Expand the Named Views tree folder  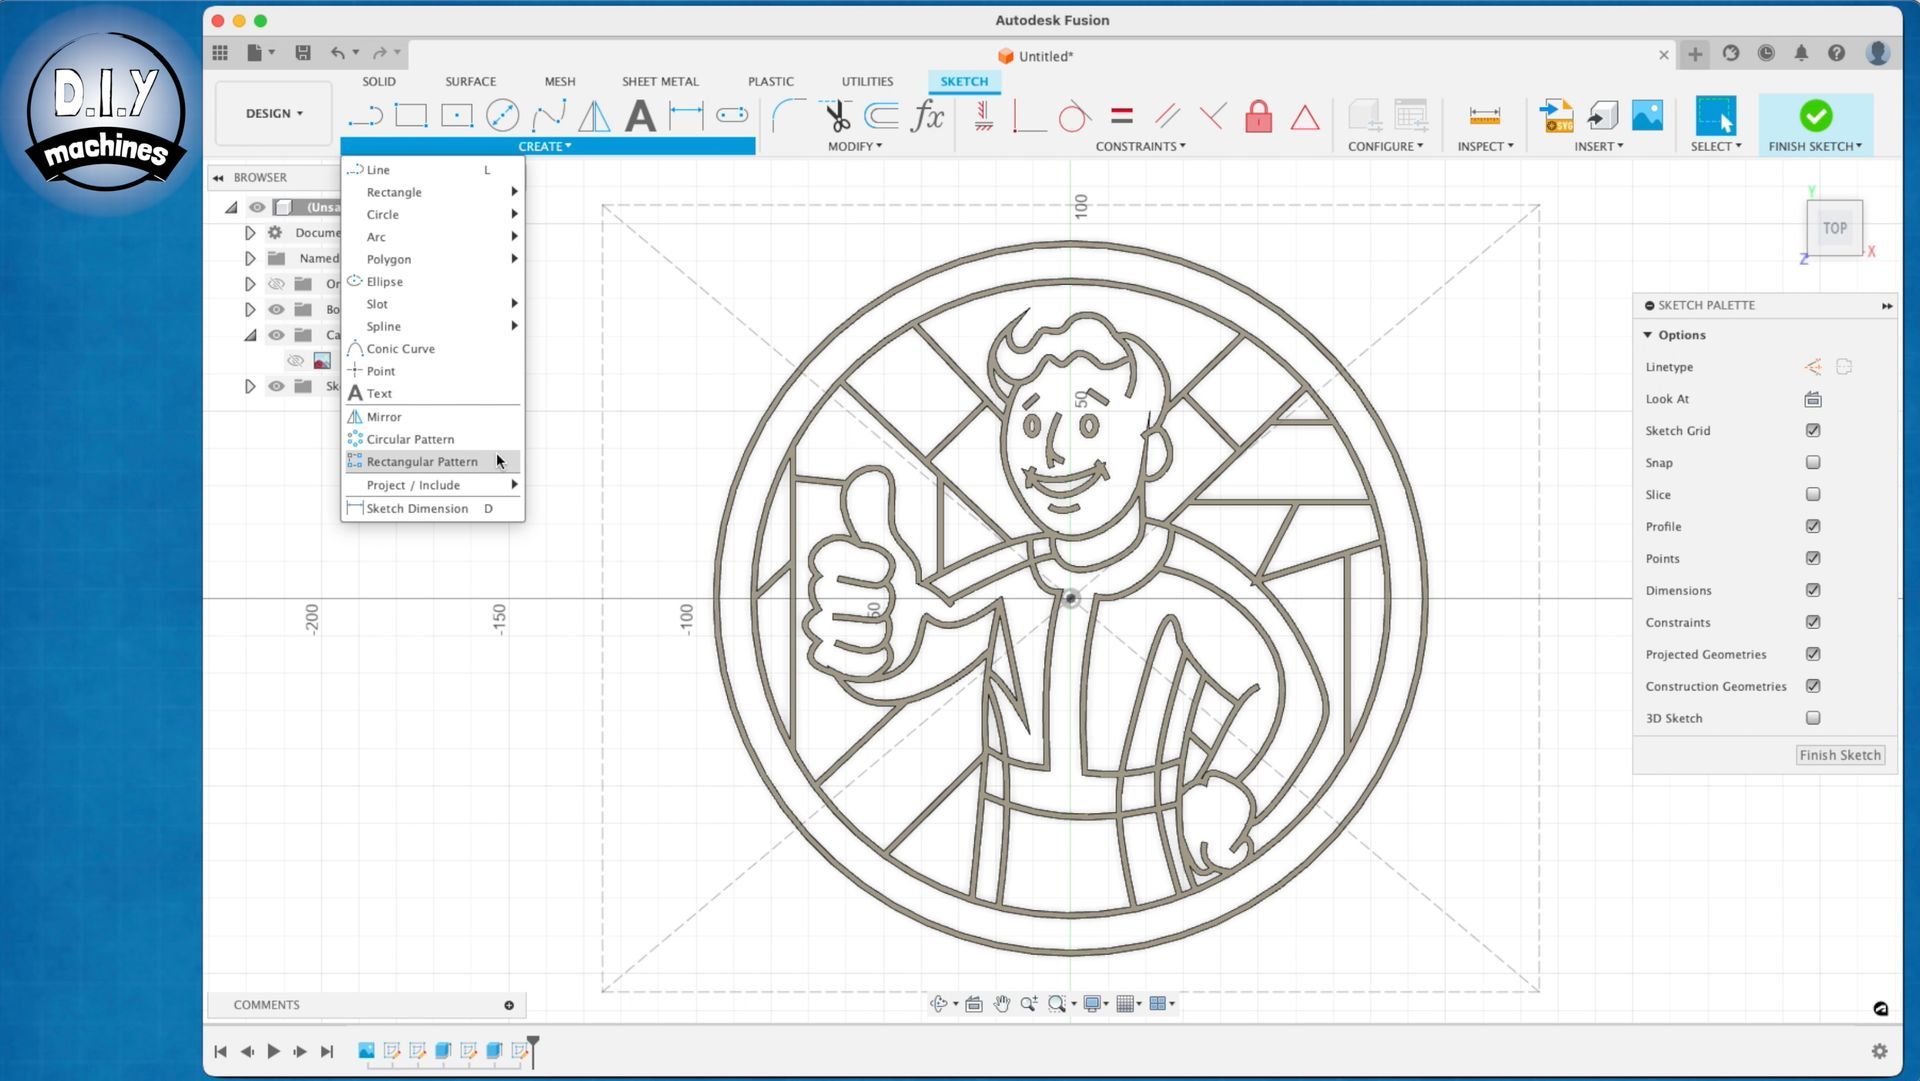[x=250, y=258]
